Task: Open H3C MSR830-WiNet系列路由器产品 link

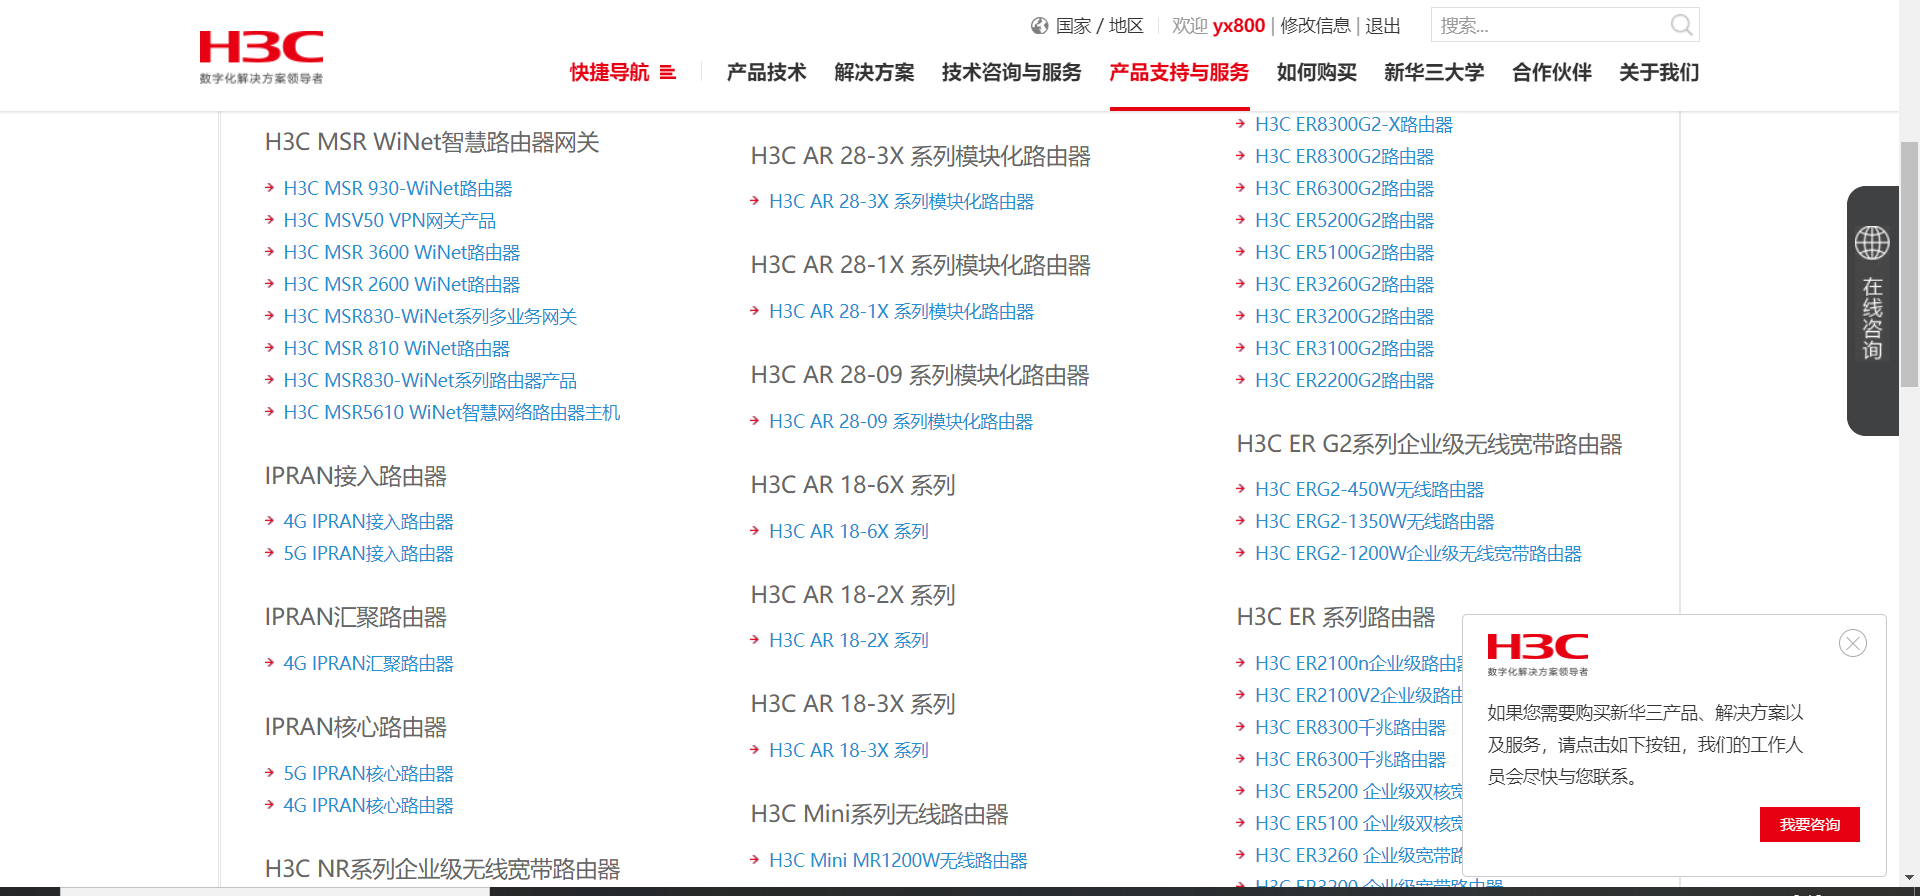Action: (430, 380)
